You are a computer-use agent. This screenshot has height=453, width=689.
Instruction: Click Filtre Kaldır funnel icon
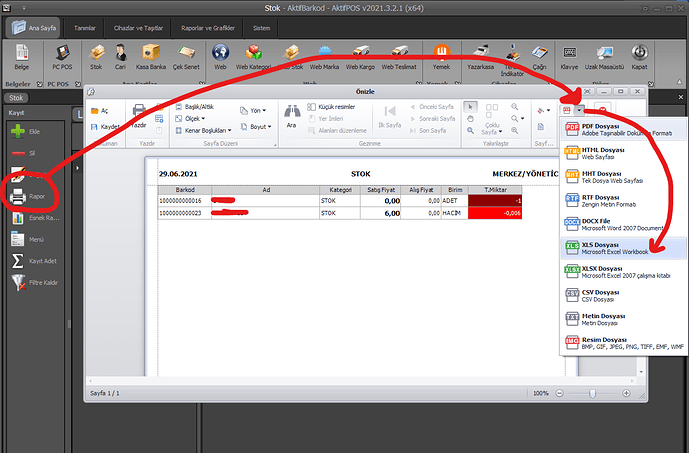[x=18, y=283]
